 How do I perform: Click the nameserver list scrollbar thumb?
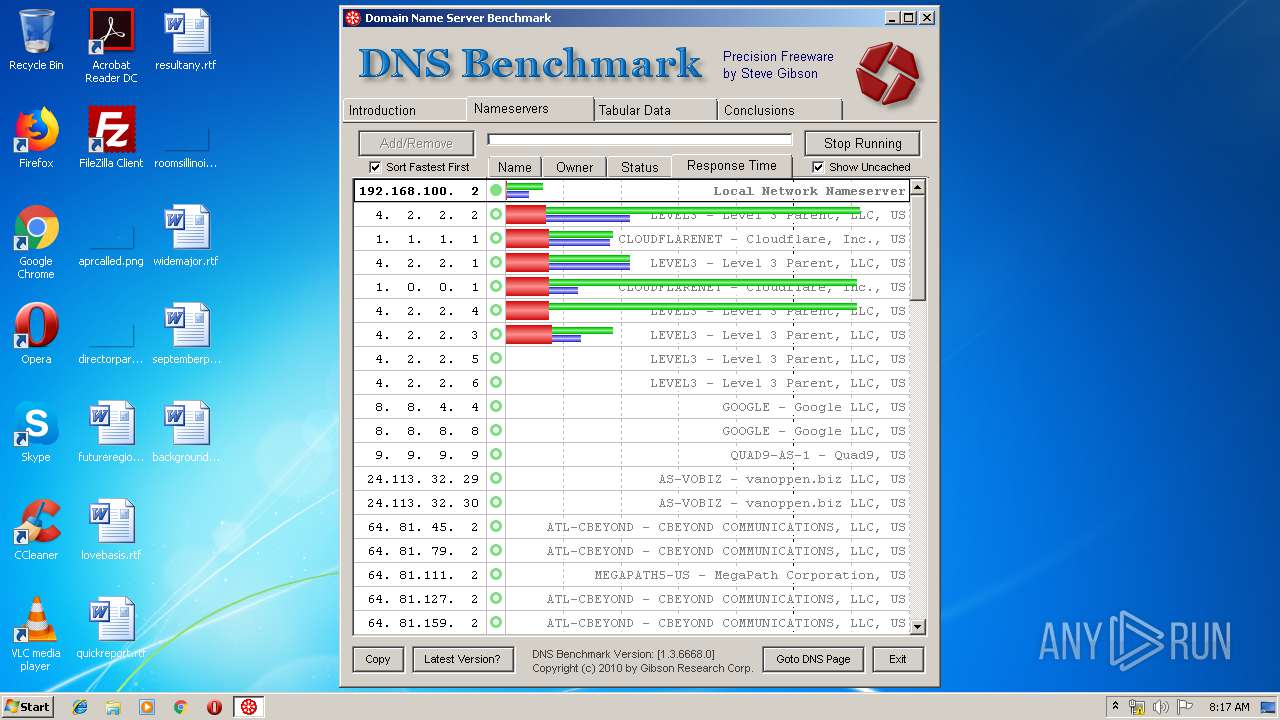tap(918, 247)
